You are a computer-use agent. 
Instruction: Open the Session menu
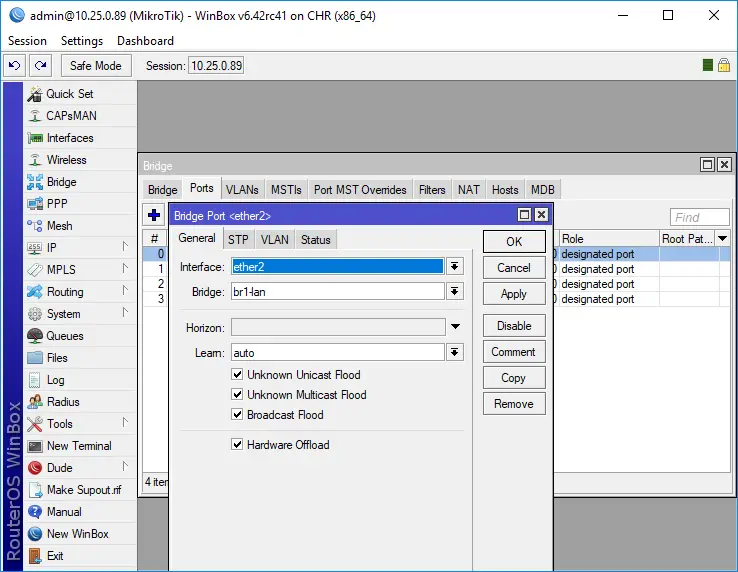[27, 41]
